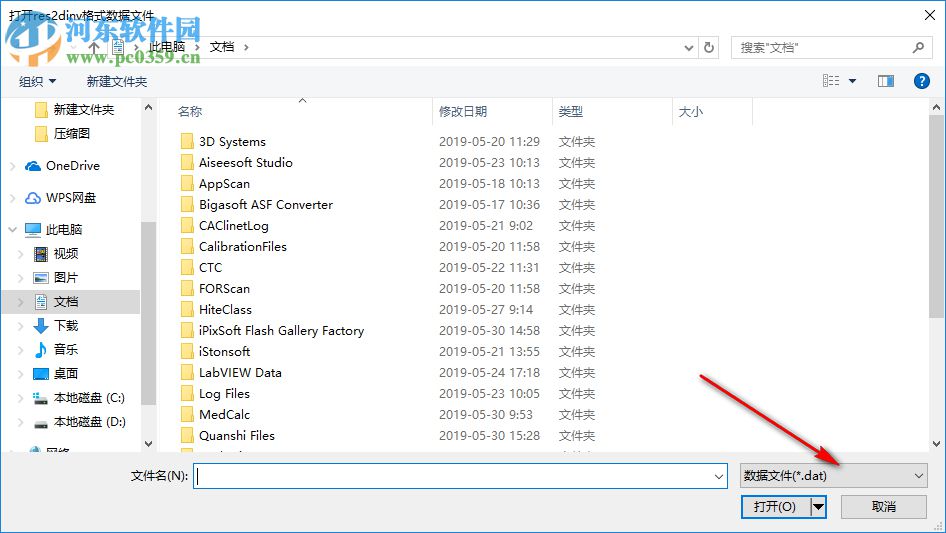Expand the OneDrive tree node
Viewport: 946px width, 533px height.
[x=13, y=166]
